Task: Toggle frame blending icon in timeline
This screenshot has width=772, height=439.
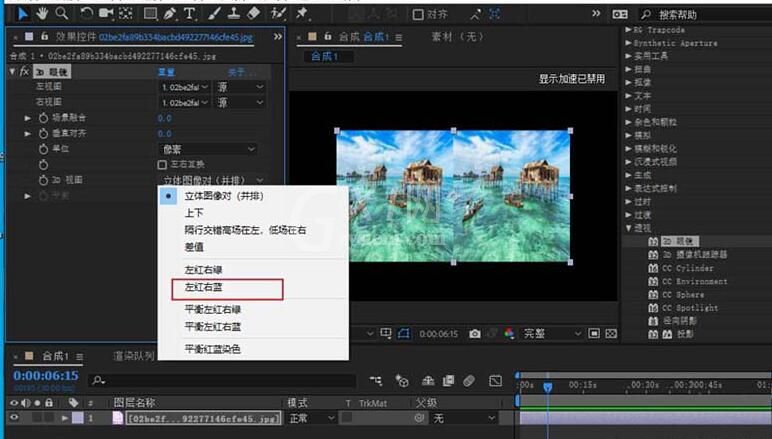Action: [449, 380]
